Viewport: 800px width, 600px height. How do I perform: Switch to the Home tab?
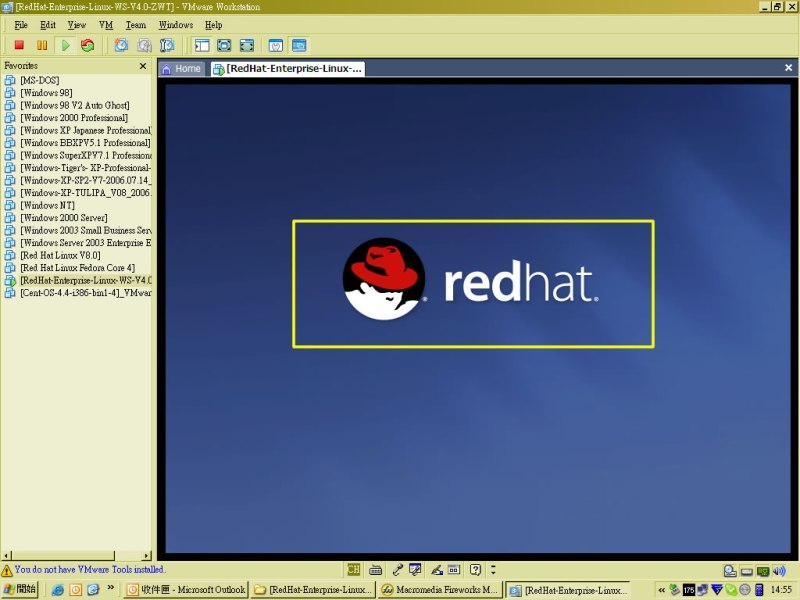(182, 69)
